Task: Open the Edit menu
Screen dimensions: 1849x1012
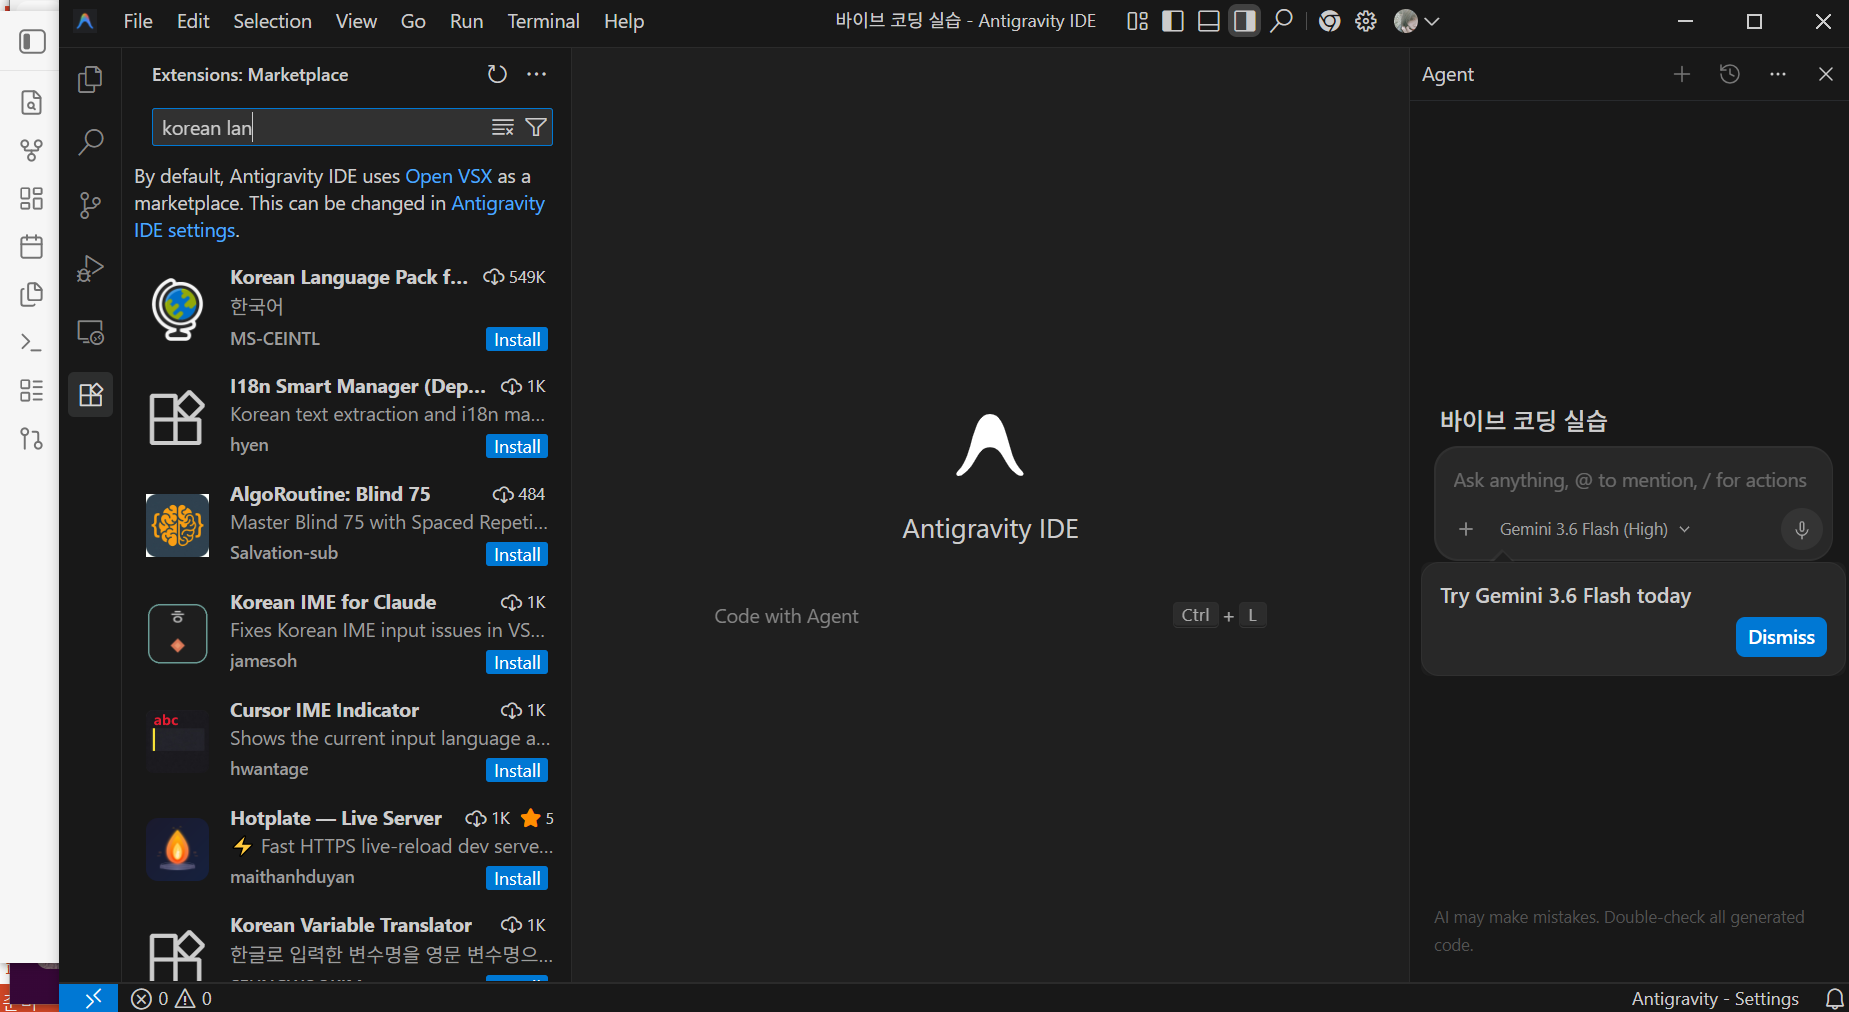Action: click(x=193, y=21)
